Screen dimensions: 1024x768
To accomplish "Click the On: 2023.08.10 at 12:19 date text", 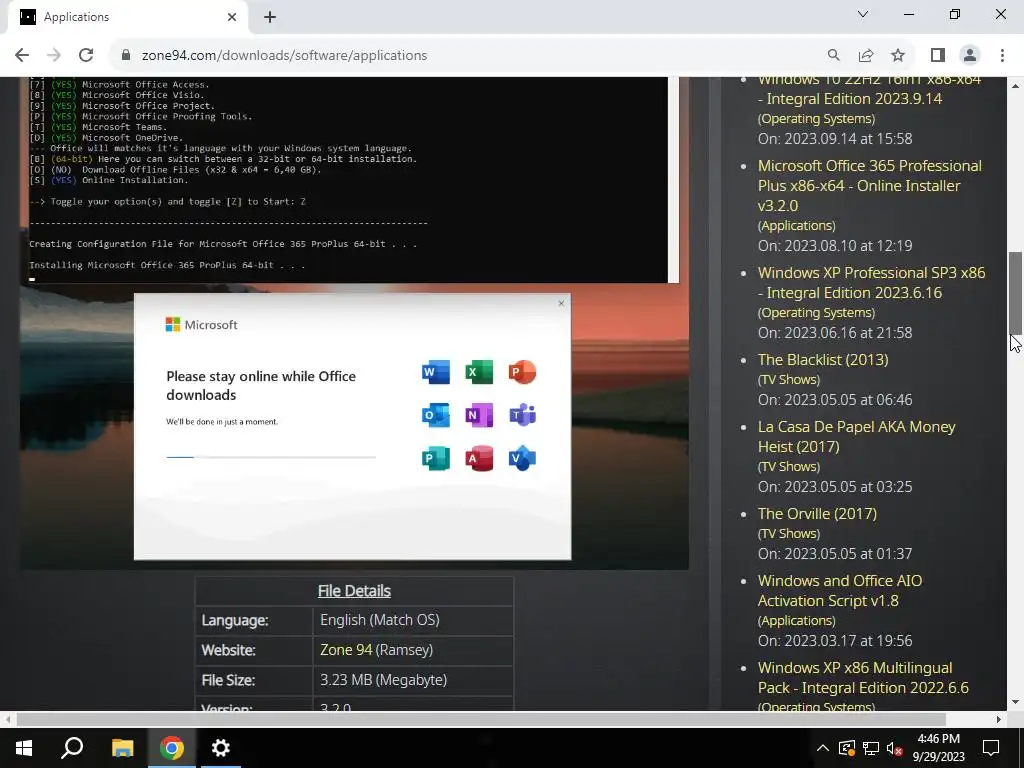I will pyautogui.click(x=835, y=246).
